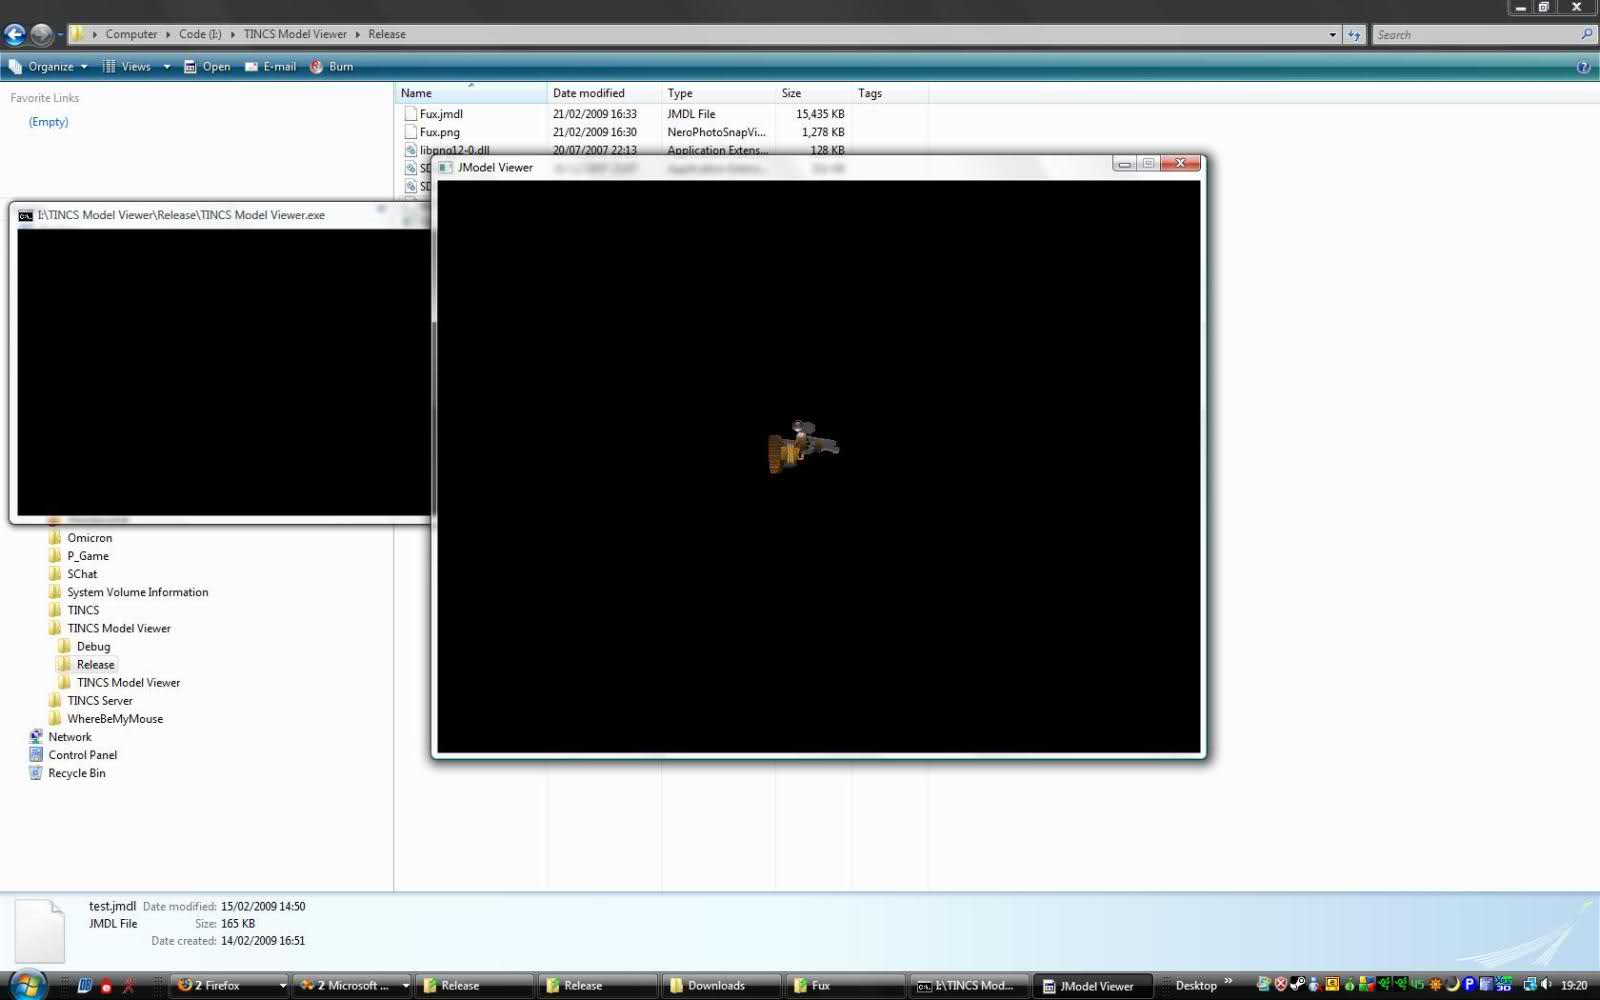This screenshot has width=1600, height=1000.
Task: Select the Debug folder in tree
Action: 93,646
